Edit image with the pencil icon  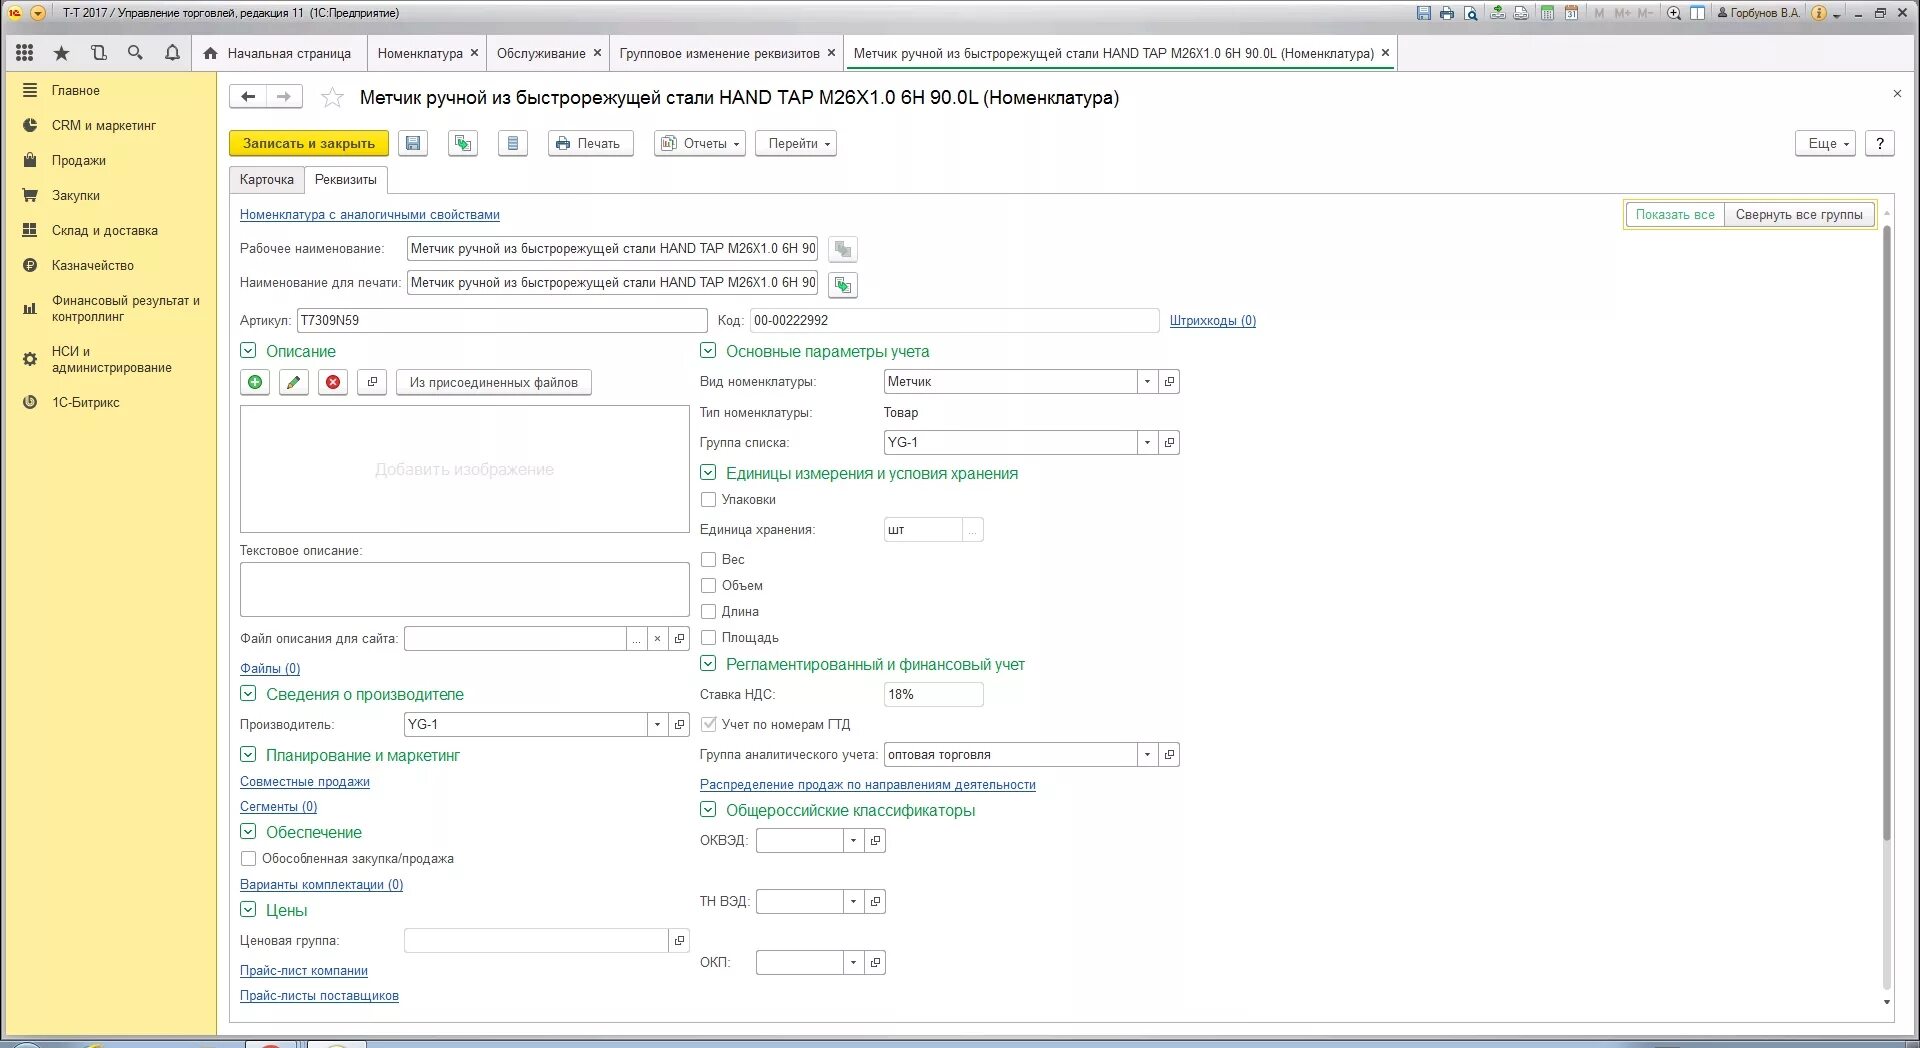(293, 382)
